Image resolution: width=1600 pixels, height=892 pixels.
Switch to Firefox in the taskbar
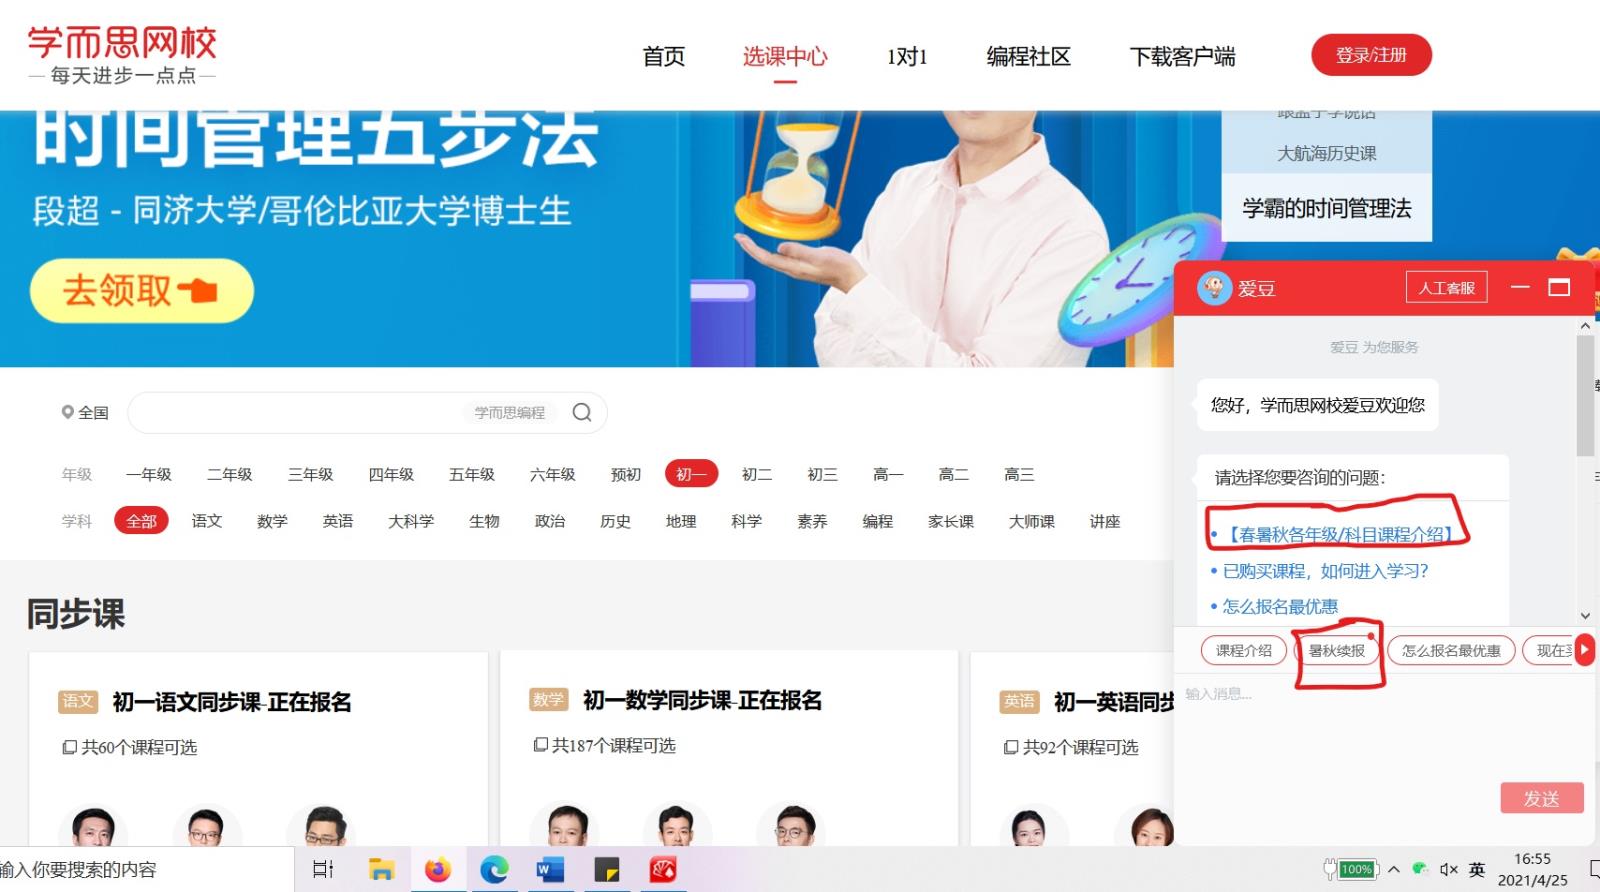point(437,869)
